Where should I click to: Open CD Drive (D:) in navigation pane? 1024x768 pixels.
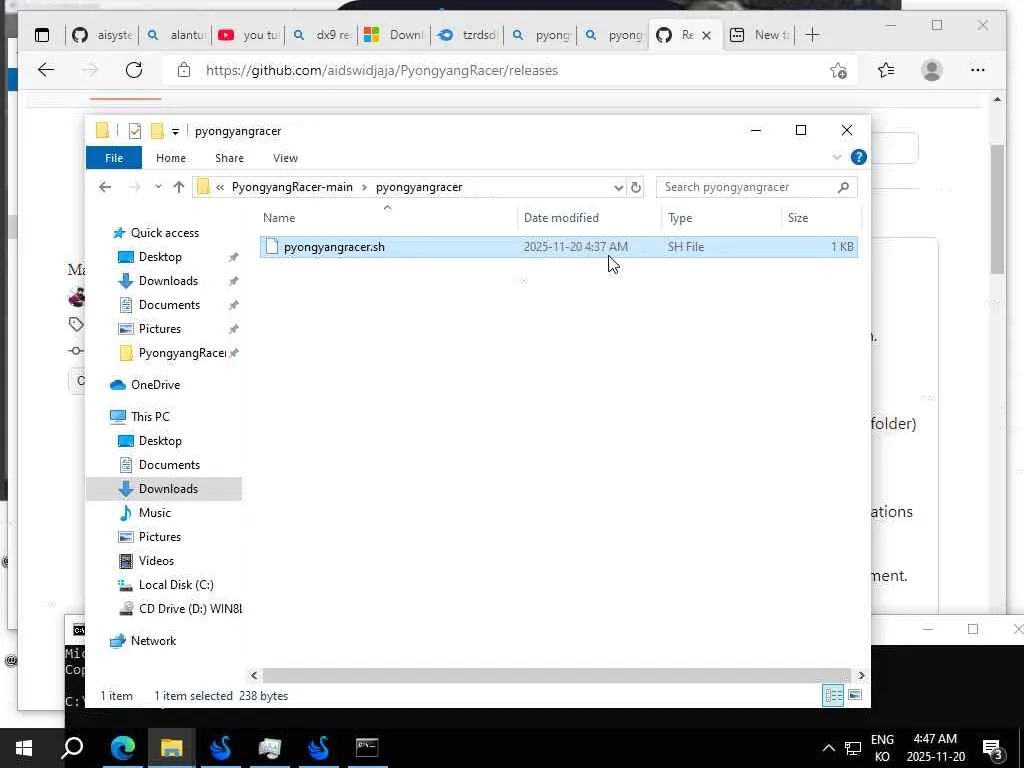tap(190, 609)
